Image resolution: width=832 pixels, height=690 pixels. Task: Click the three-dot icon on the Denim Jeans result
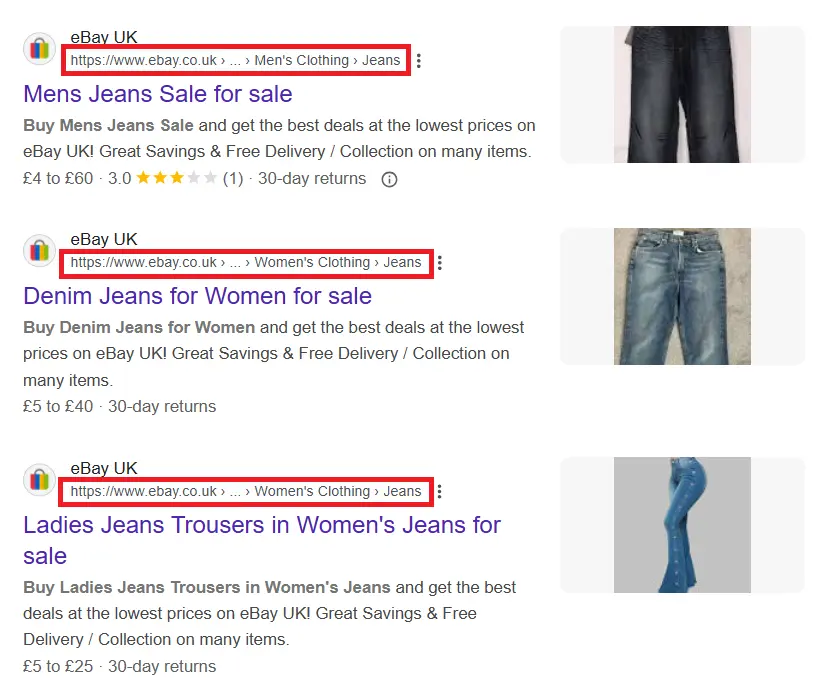(440, 262)
